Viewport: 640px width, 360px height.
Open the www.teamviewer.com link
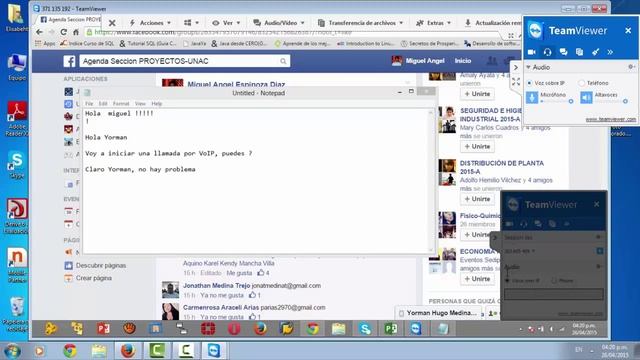tap(611, 119)
